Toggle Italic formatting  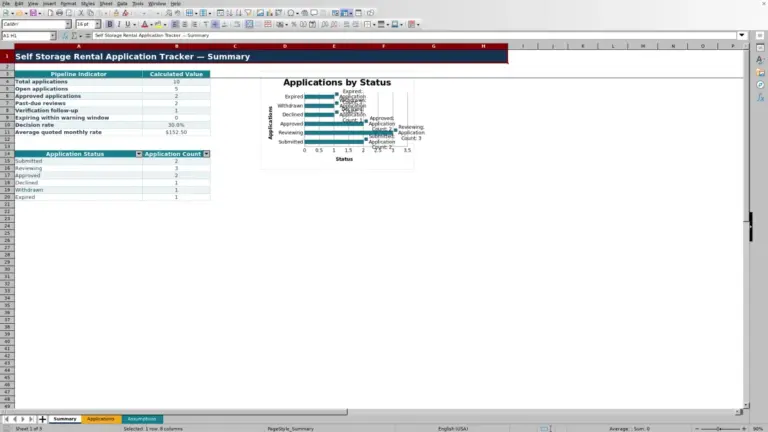119,24
